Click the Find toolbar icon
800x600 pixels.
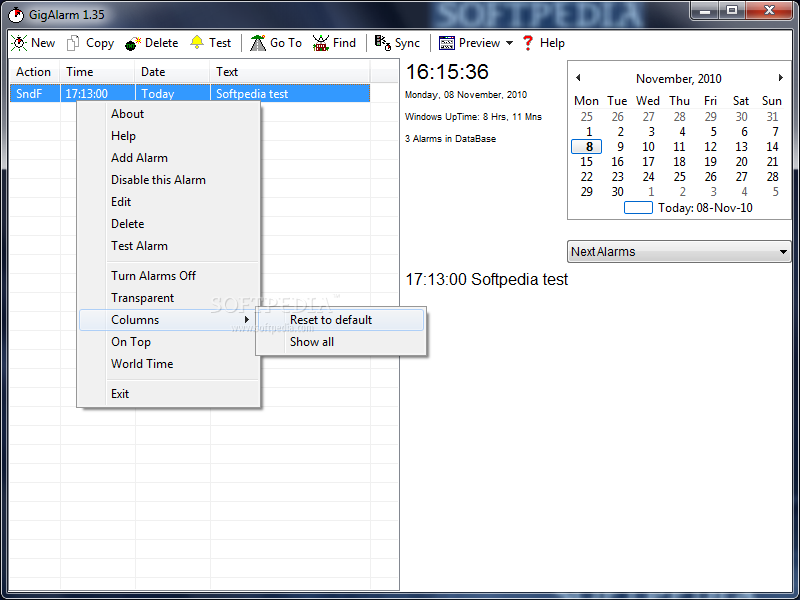click(320, 43)
